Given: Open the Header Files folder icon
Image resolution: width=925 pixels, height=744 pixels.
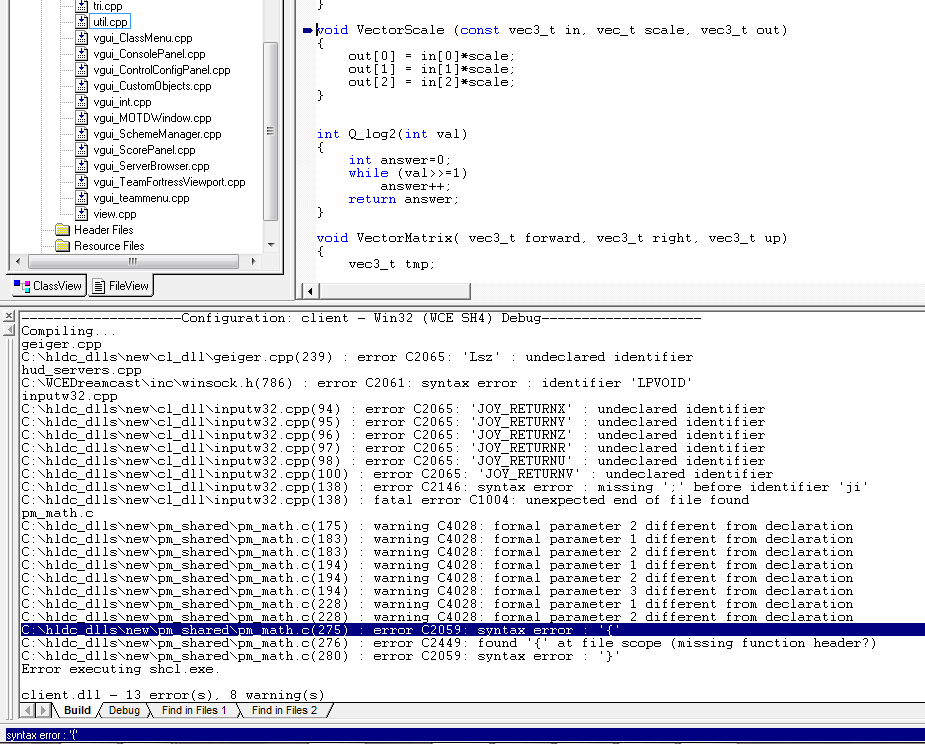Looking at the screenshot, I should [x=63, y=230].
